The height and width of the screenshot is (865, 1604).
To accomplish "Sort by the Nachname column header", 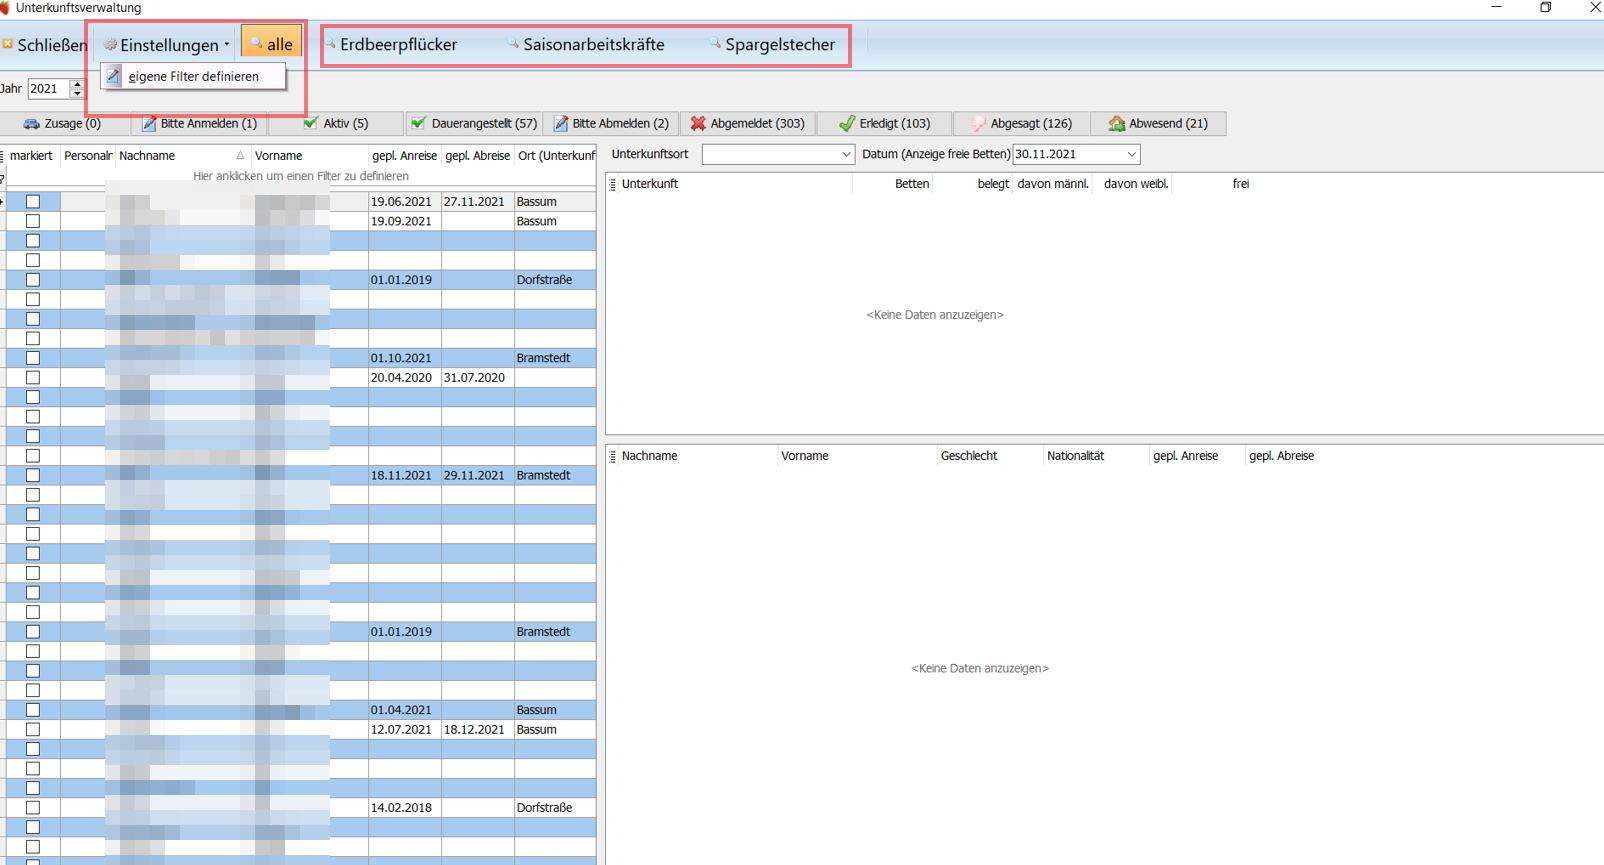I will [x=182, y=156].
